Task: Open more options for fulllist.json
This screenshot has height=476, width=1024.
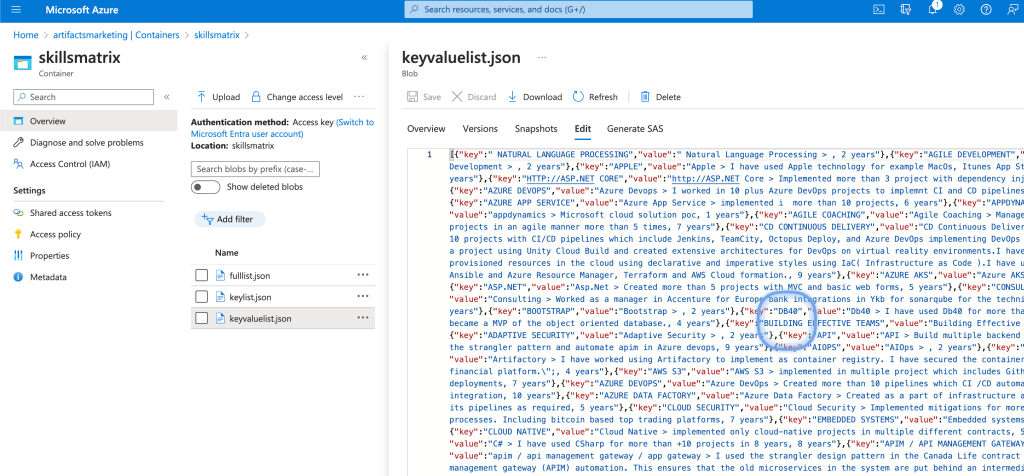Action: click(363, 275)
